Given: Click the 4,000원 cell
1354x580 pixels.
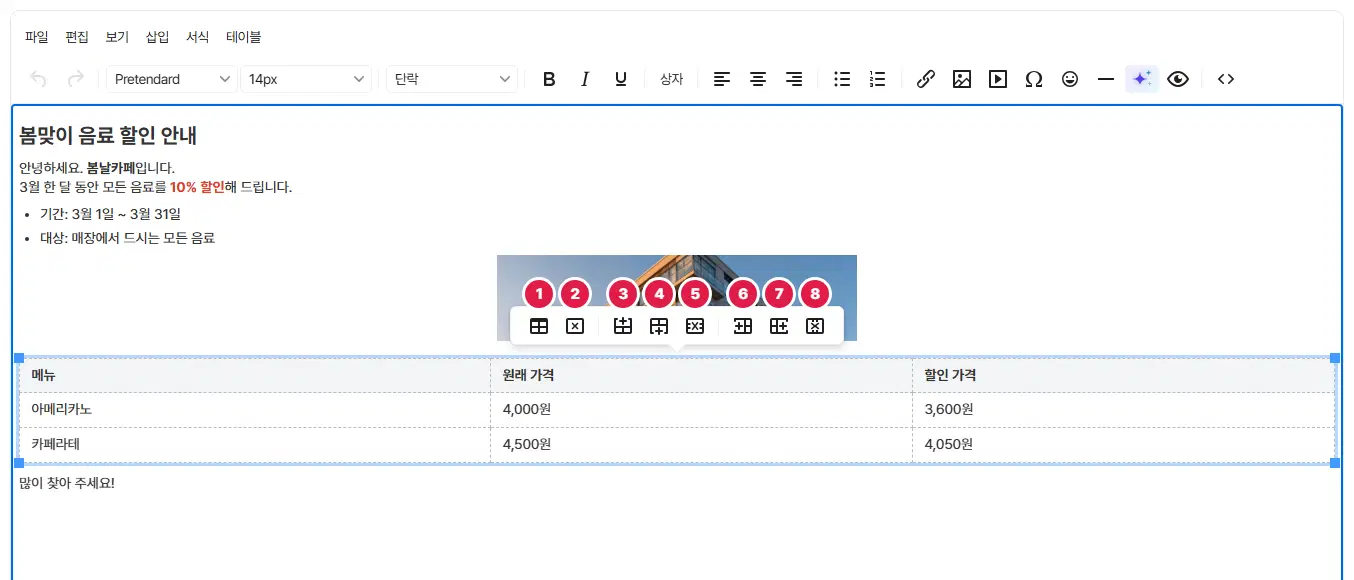Looking at the screenshot, I should click(x=701, y=409).
